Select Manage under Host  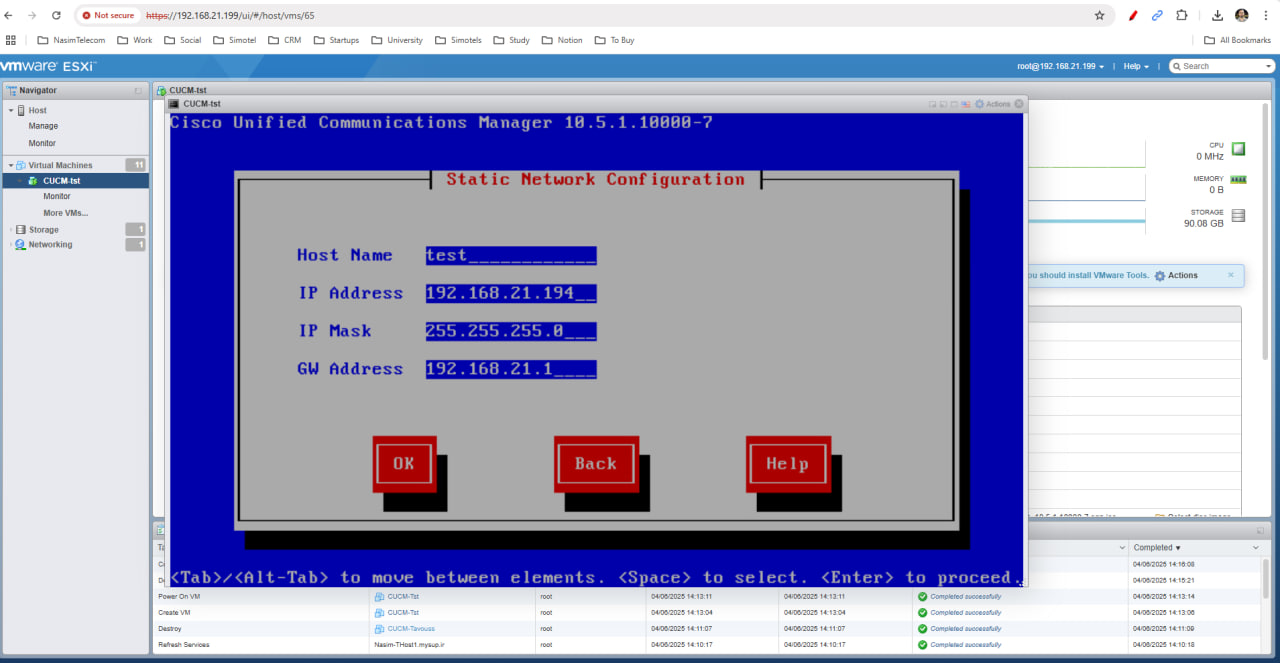click(x=43, y=126)
